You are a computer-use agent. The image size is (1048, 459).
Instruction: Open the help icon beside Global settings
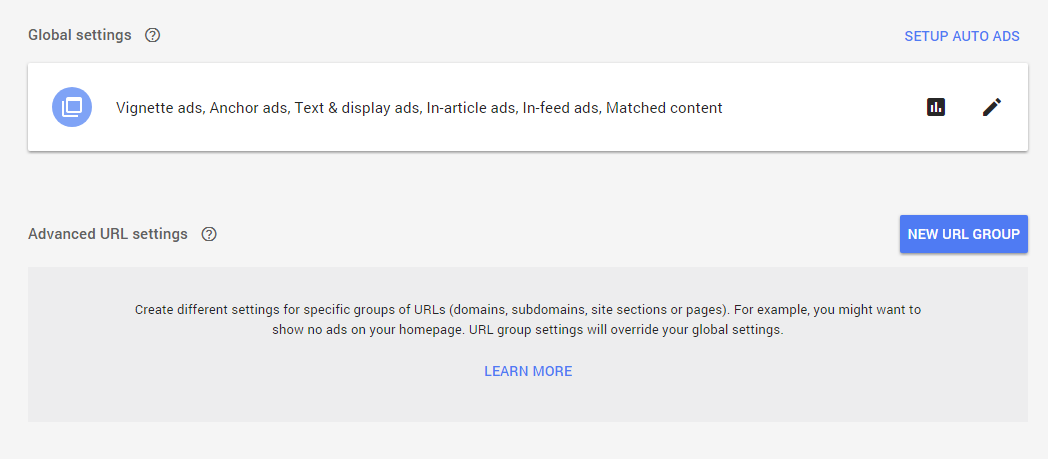click(152, 35)
